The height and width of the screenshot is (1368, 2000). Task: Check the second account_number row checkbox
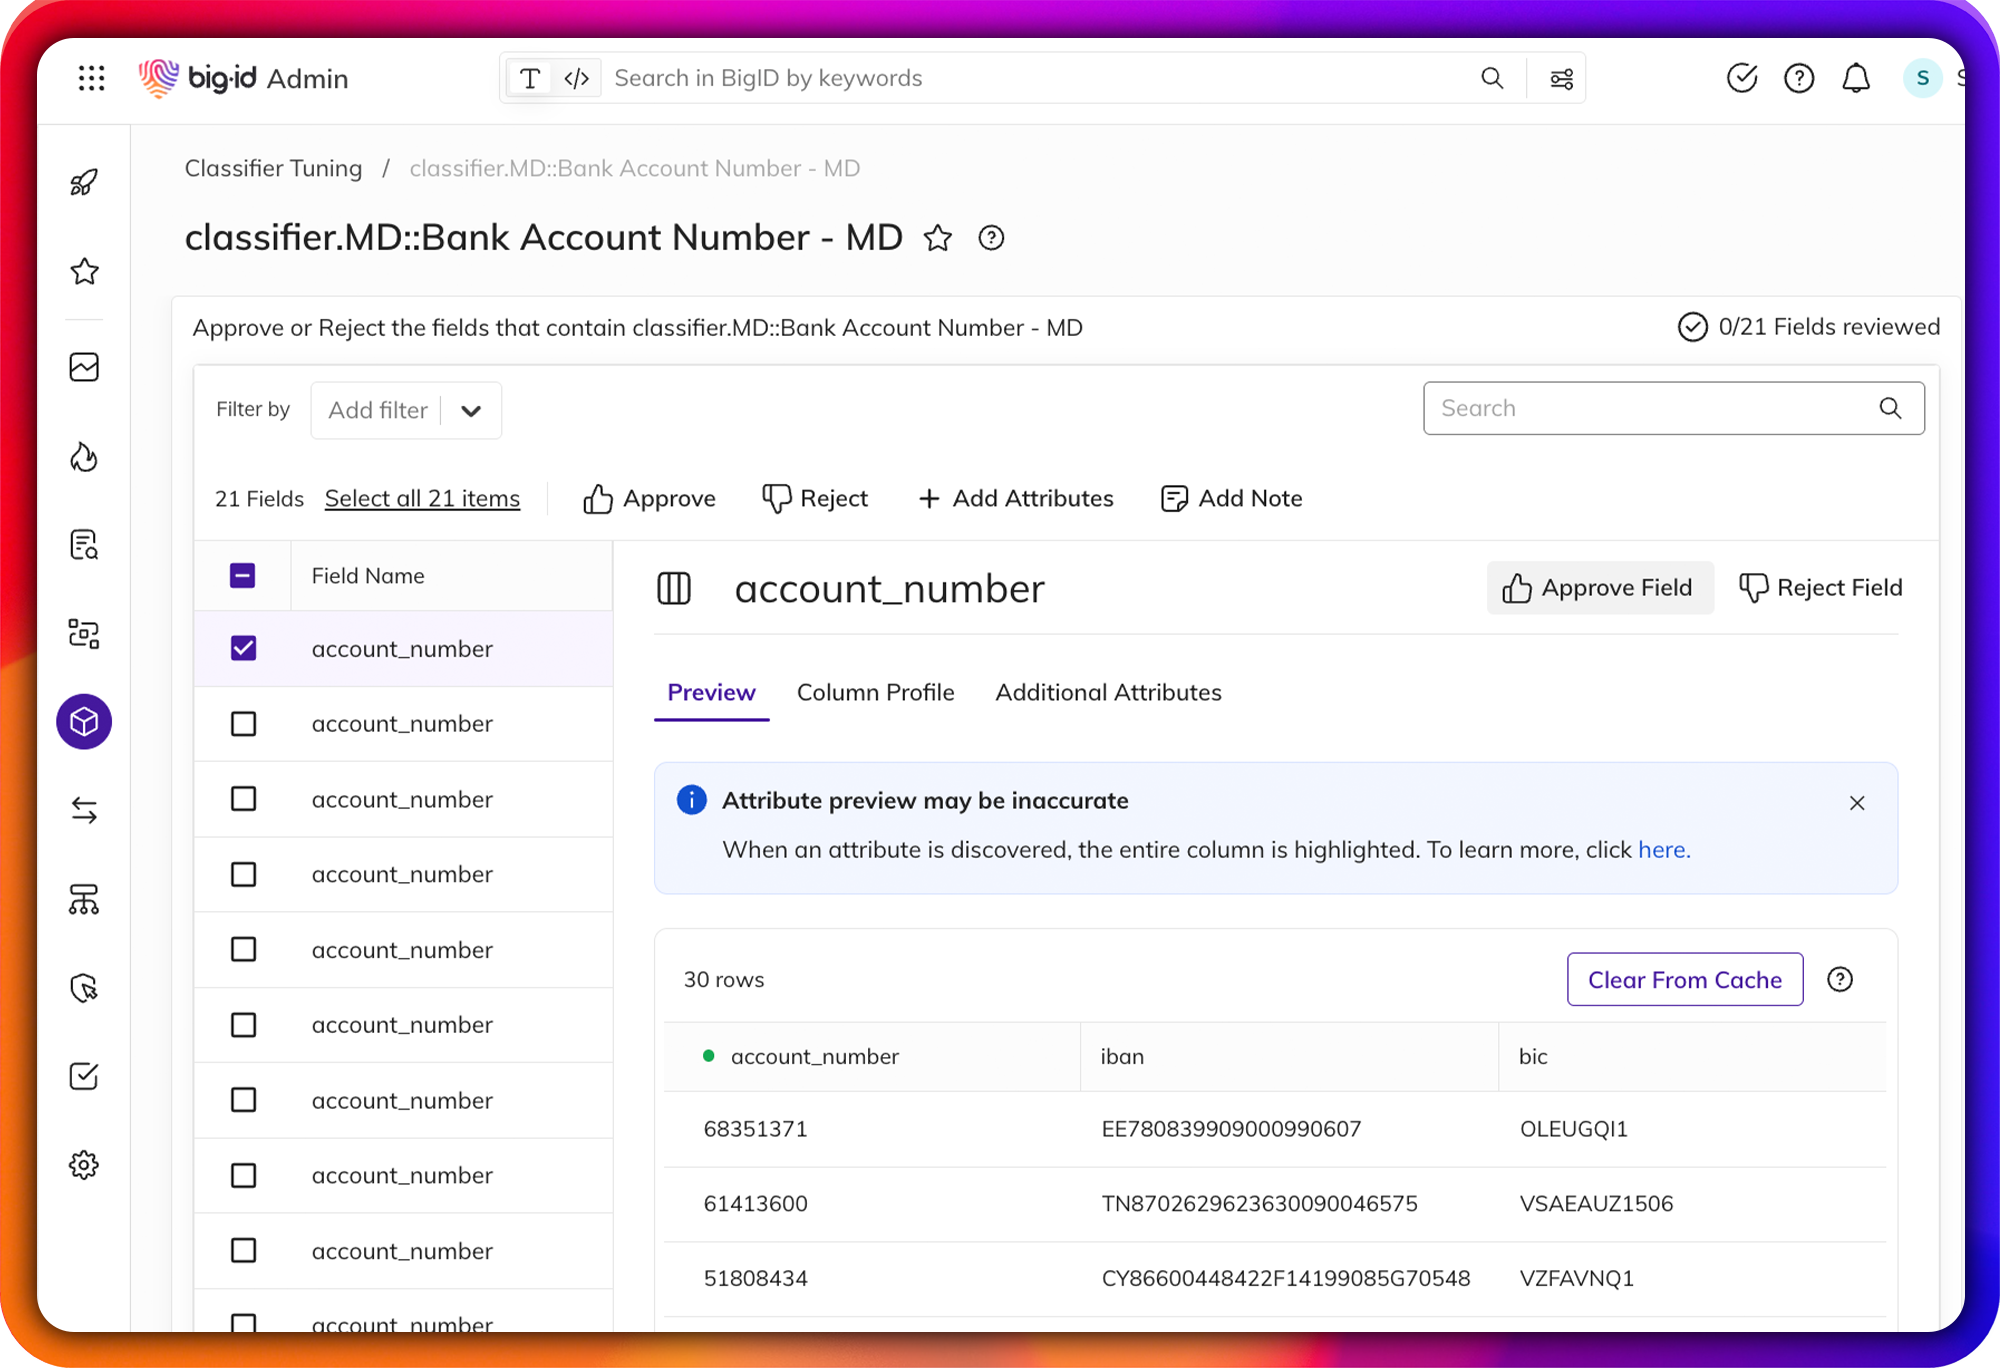click(x=243, y=724)
